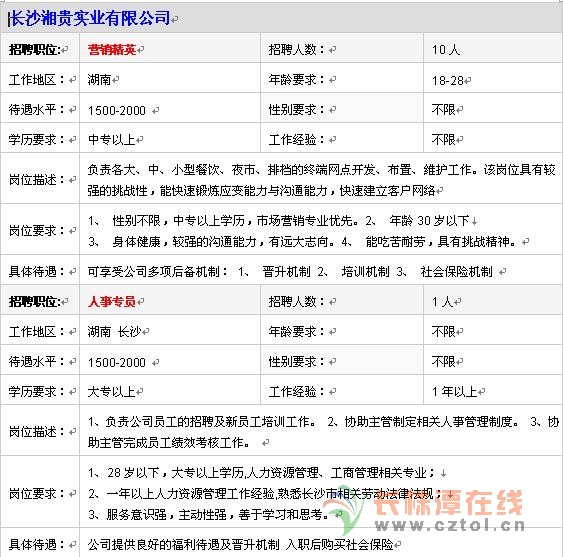Click the line '一年以上人力资源管理工作经验'
Viewport: 563px width, 557px height.
pos(190,494)
